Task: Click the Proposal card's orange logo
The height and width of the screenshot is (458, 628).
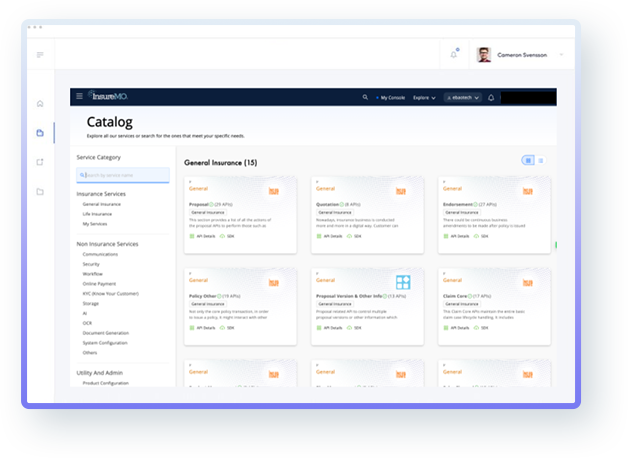Action: [x=274, y=191]
